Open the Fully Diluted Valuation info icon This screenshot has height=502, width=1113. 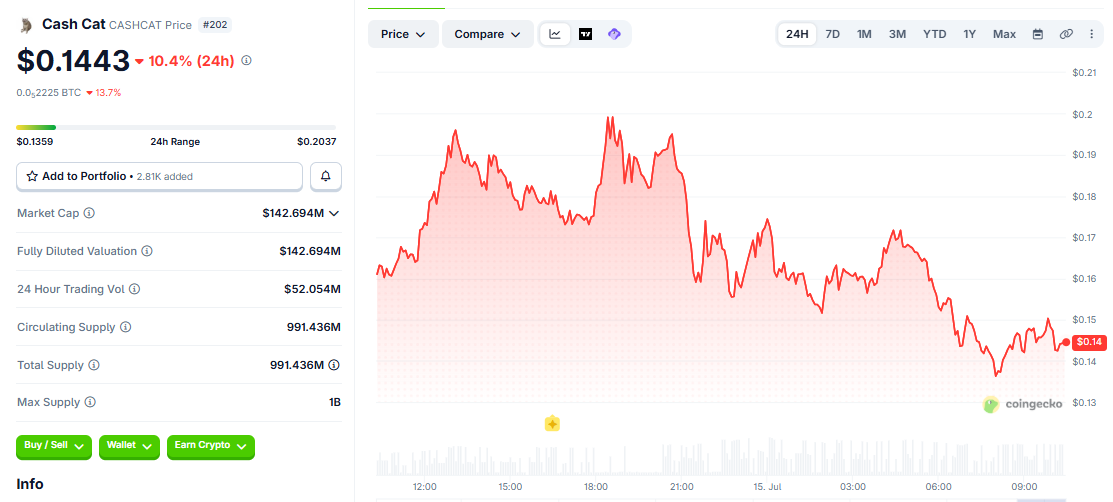[x=146, y=251]
